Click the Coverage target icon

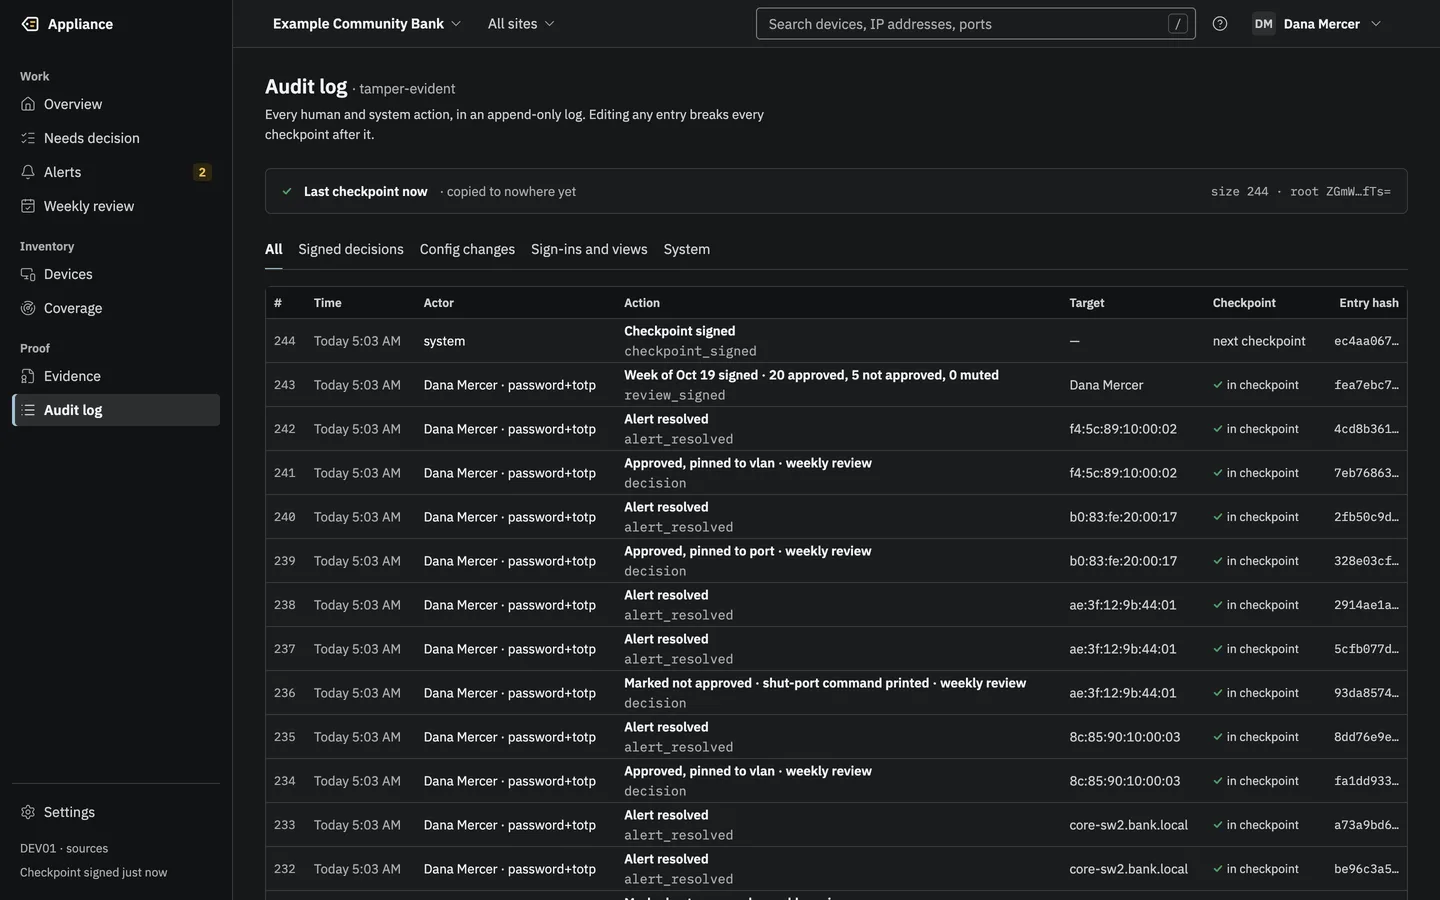28,308
